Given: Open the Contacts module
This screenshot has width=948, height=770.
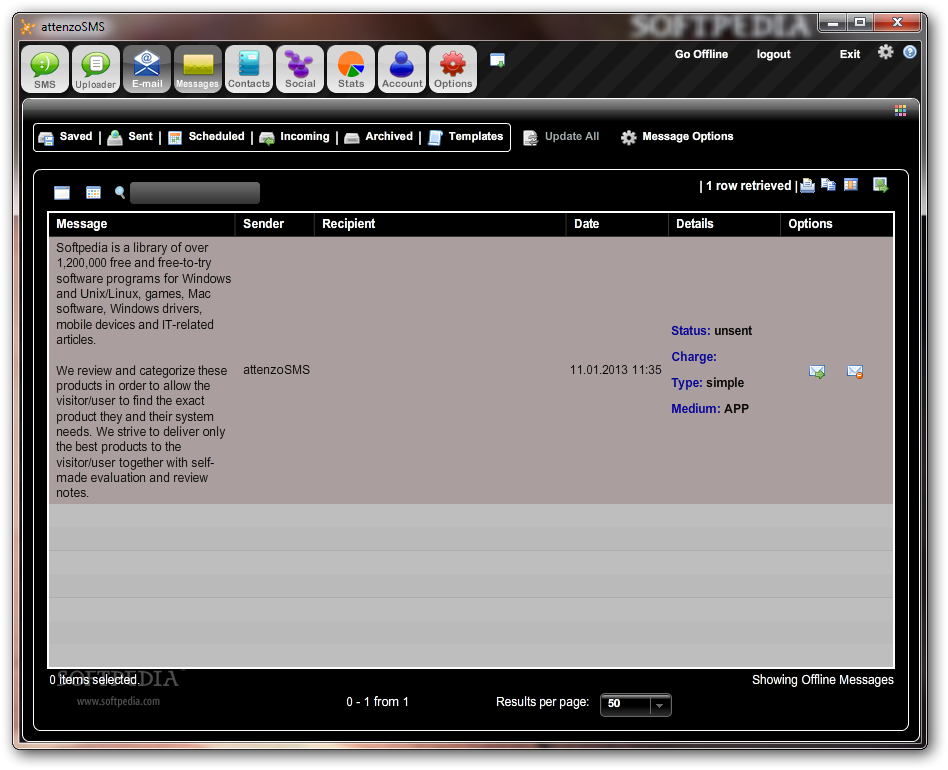Looking at the screenshot, I should click(x=249, y=69).
